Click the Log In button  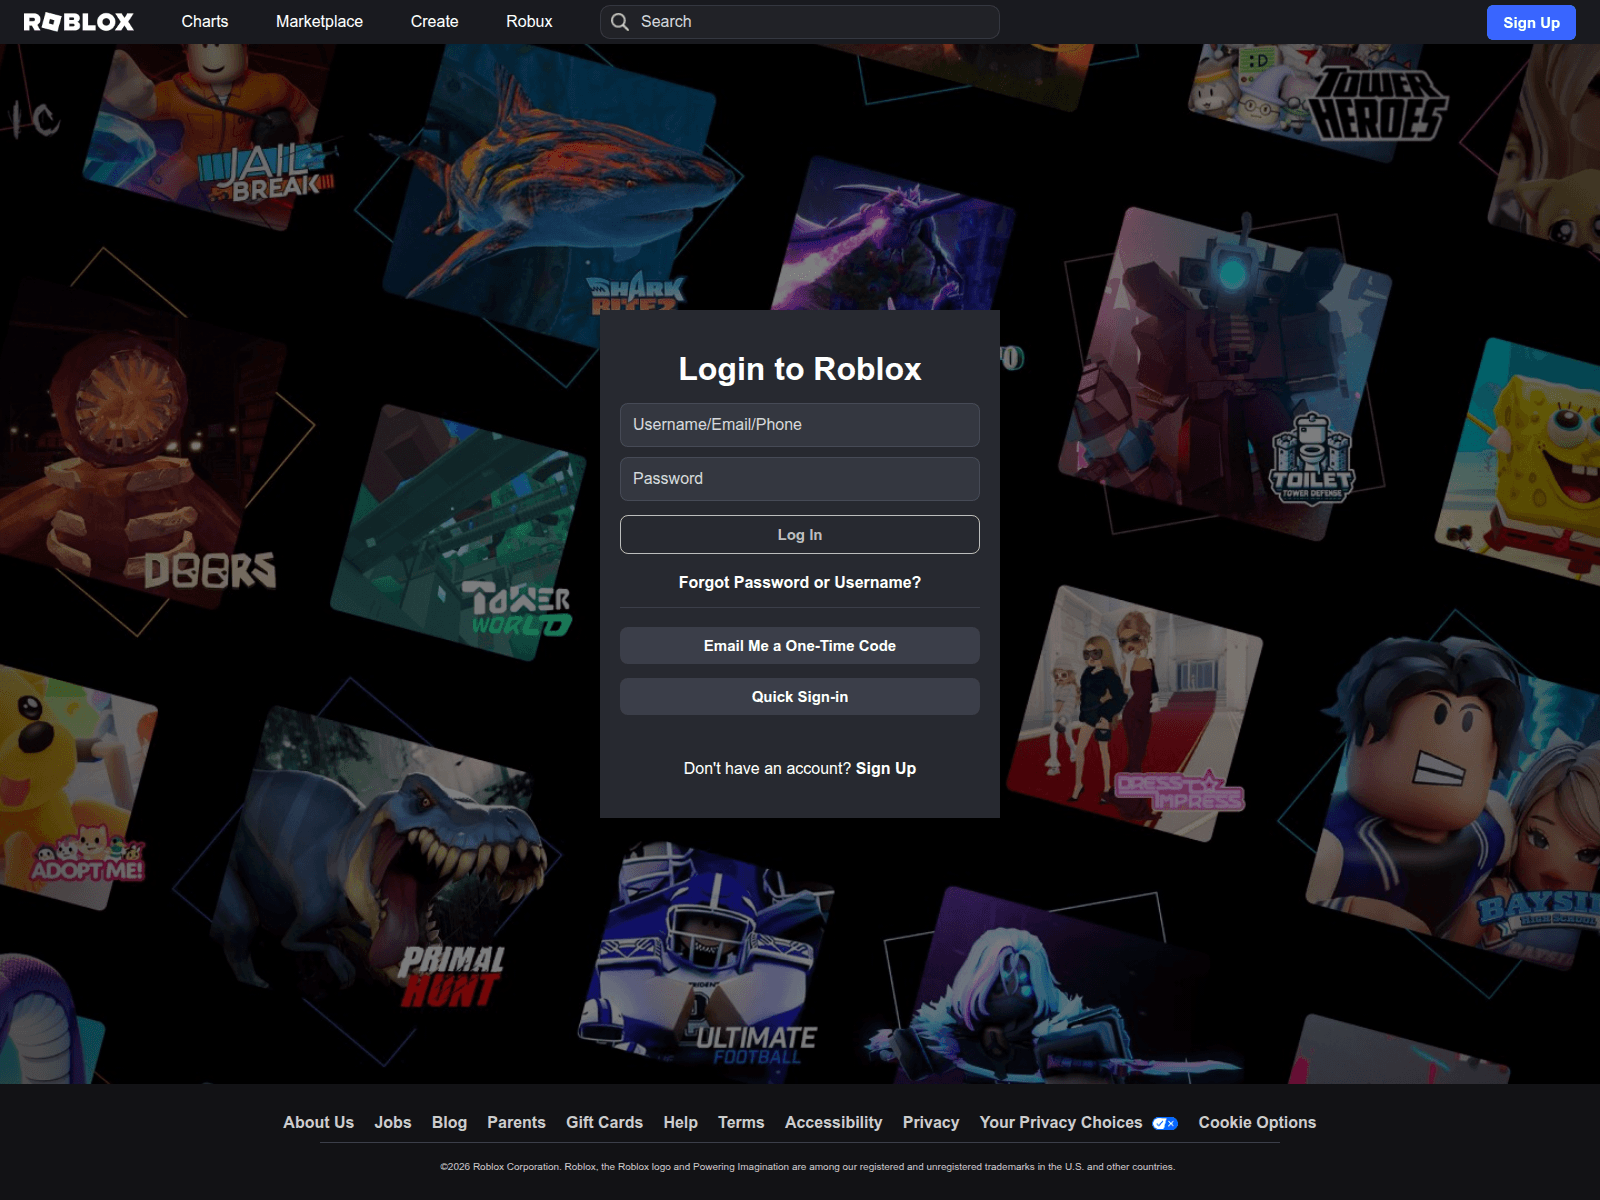pyautogui.click(x=800, y=535)
